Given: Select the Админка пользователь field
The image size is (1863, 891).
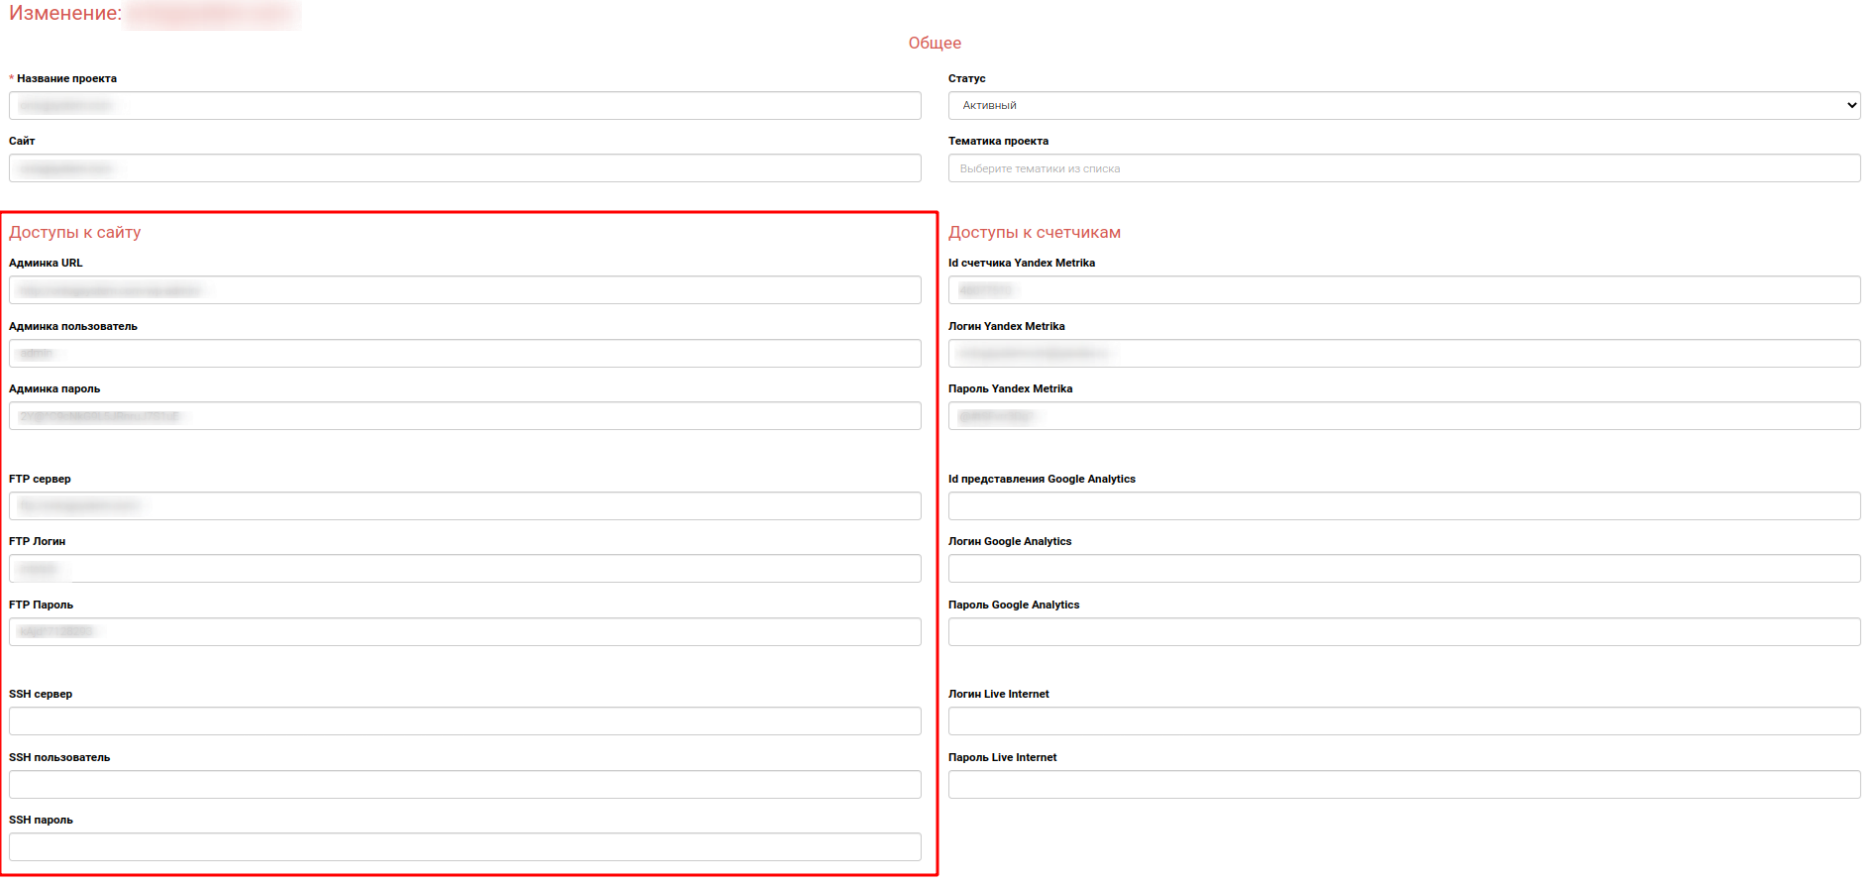Looking at the screenshot, I should 464,353.
